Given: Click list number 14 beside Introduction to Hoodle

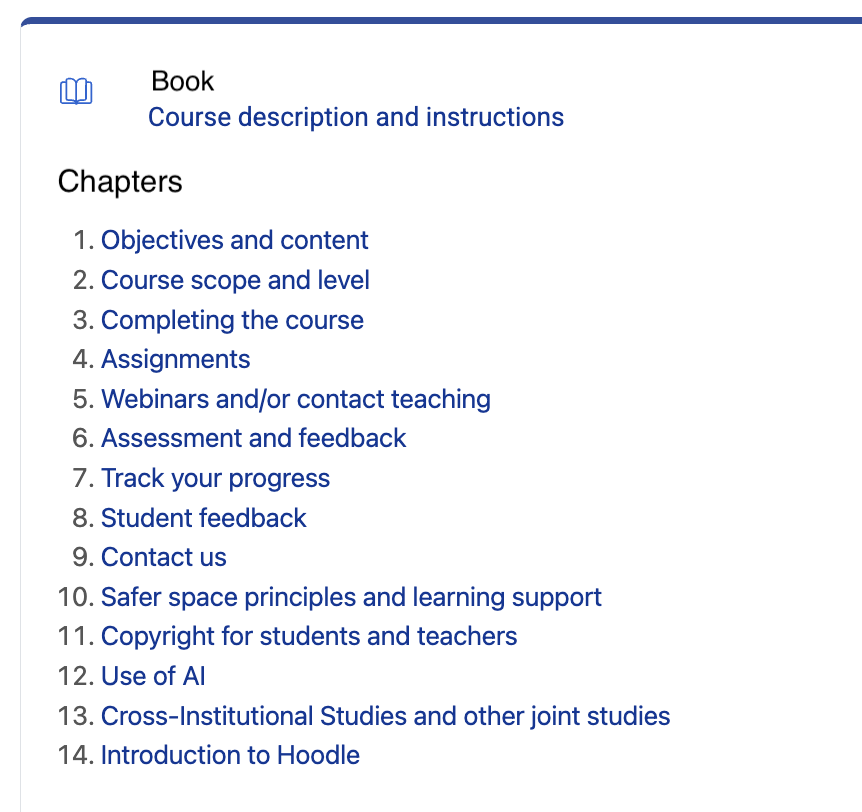Looking at the screenshot, I should 74,755.
